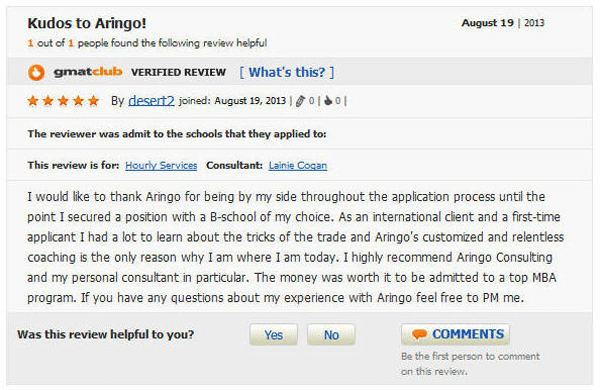
Task: Click the gmatclub wordmark text logo
Action: coord(88,72)
